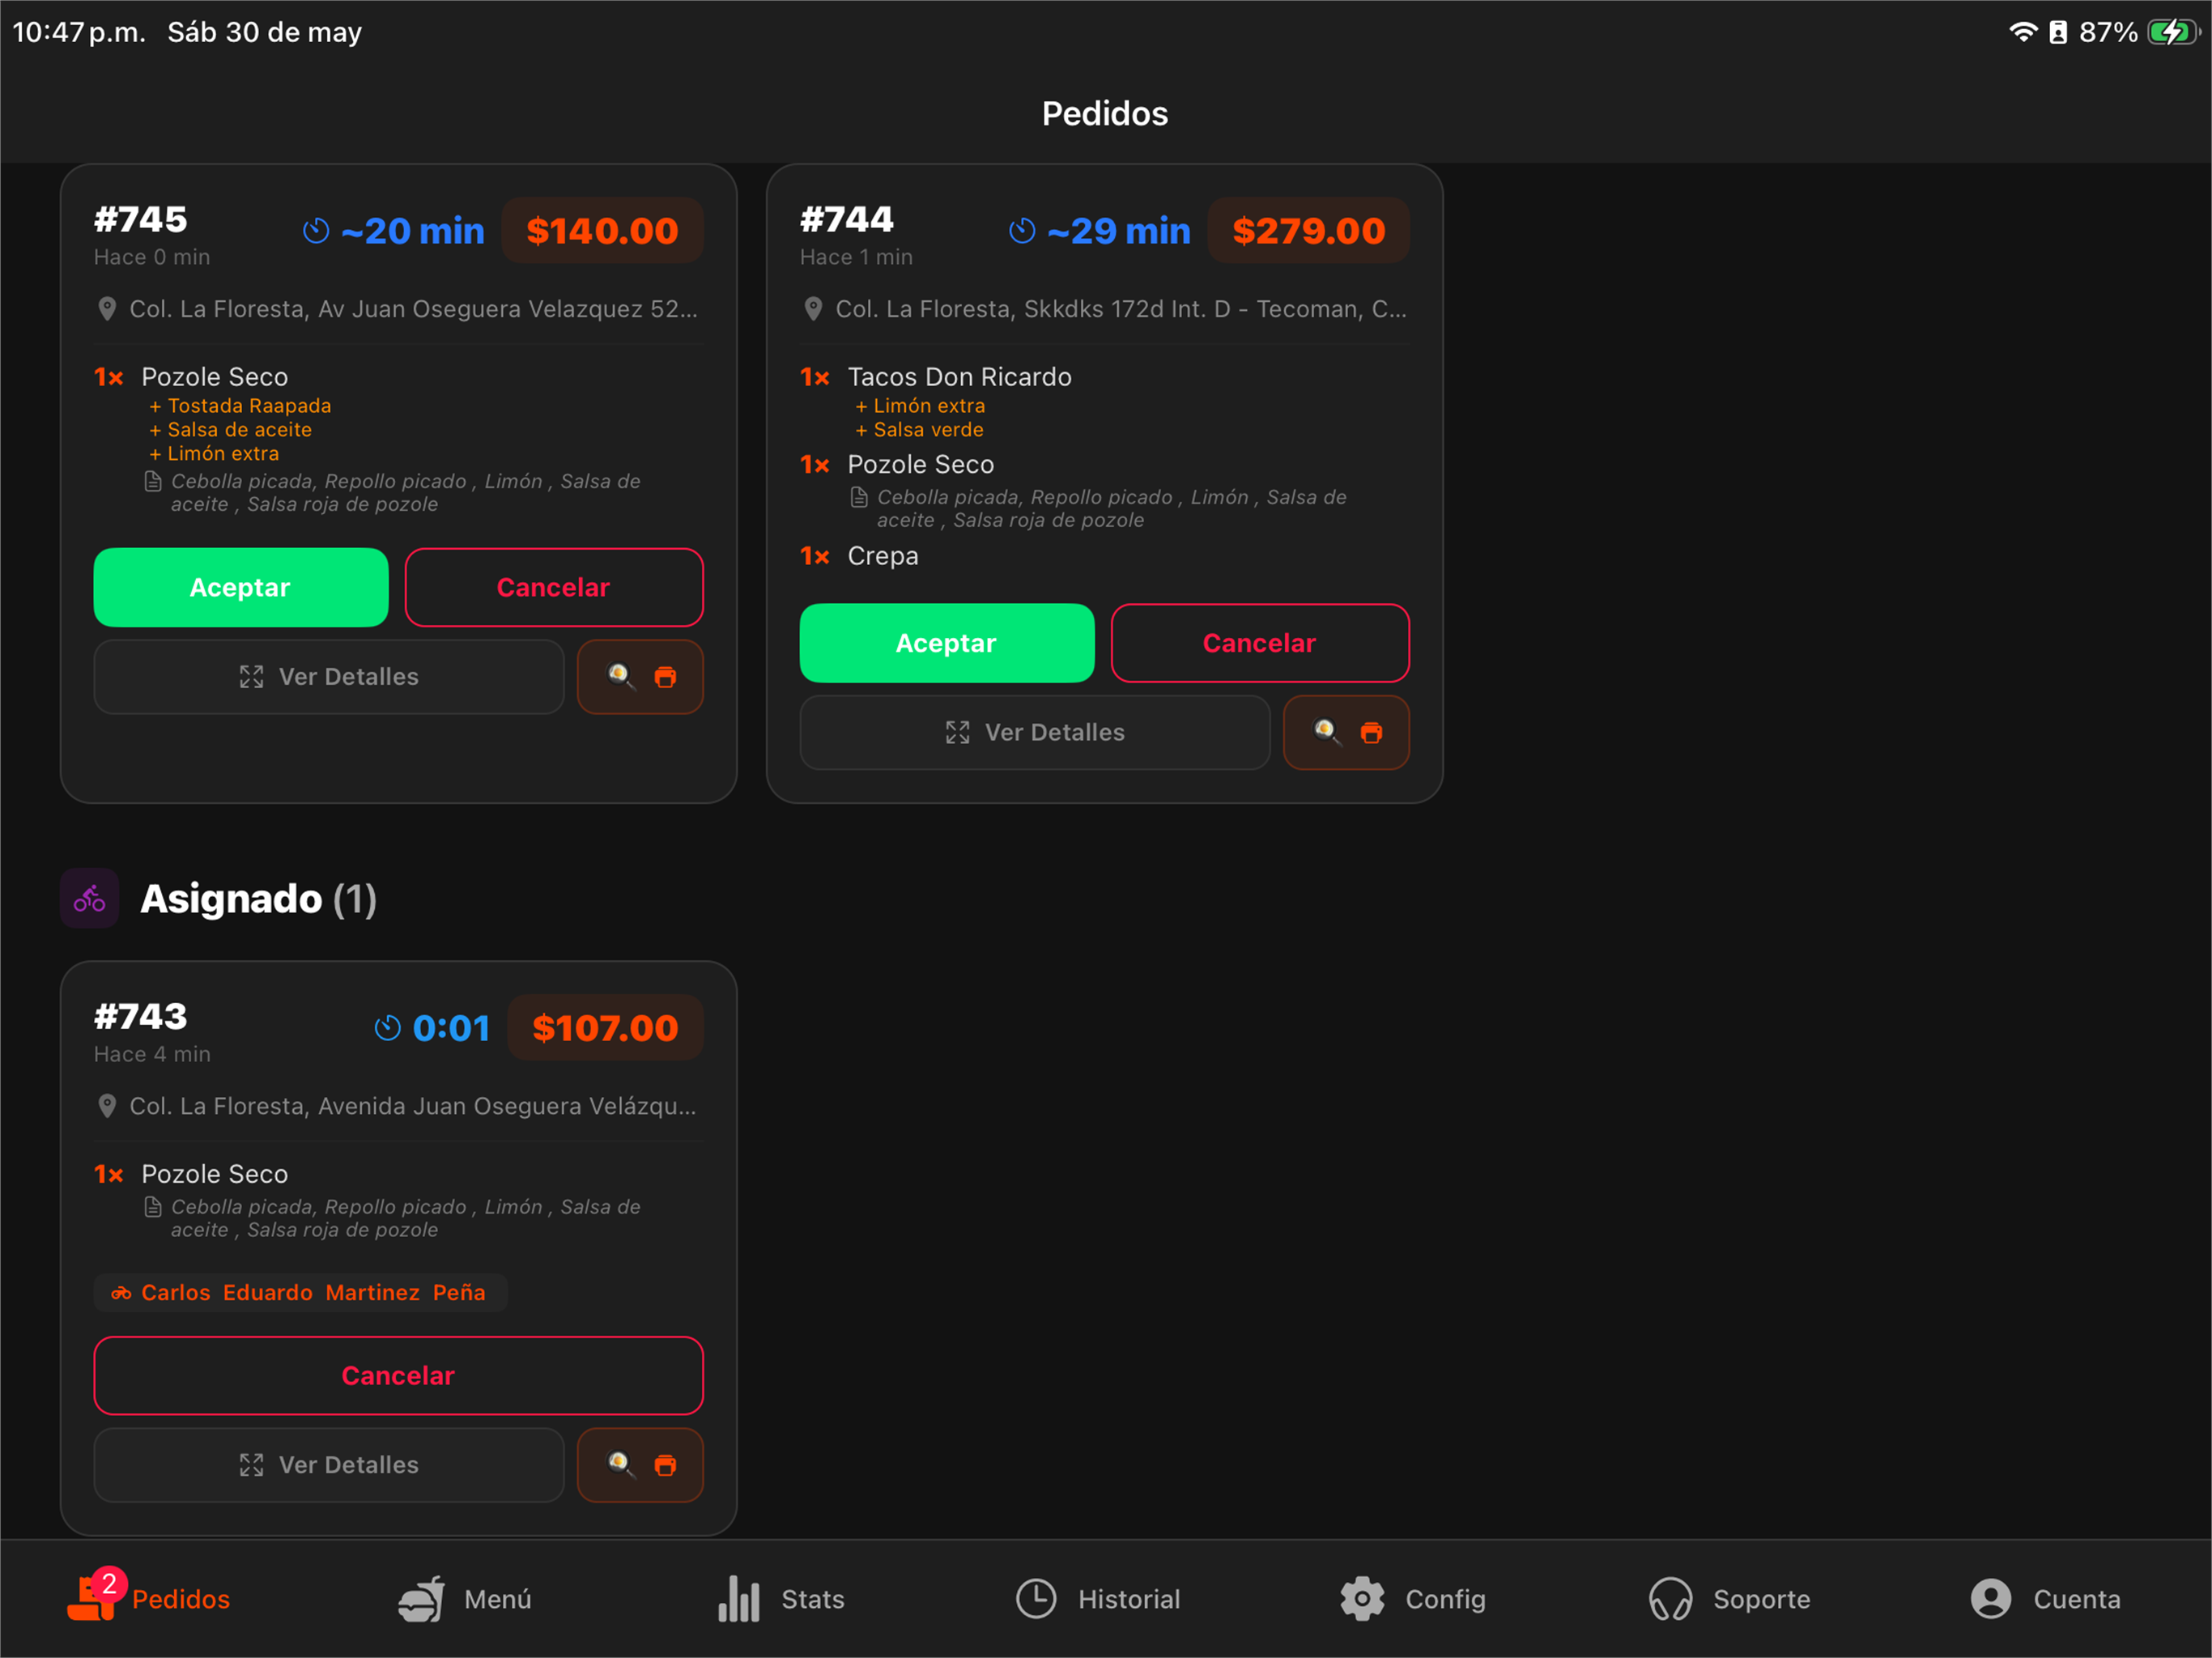Click printer icon on order #745
Image resolution: width=2212 pixels, height=1658 pixels.
click(665, 678)
